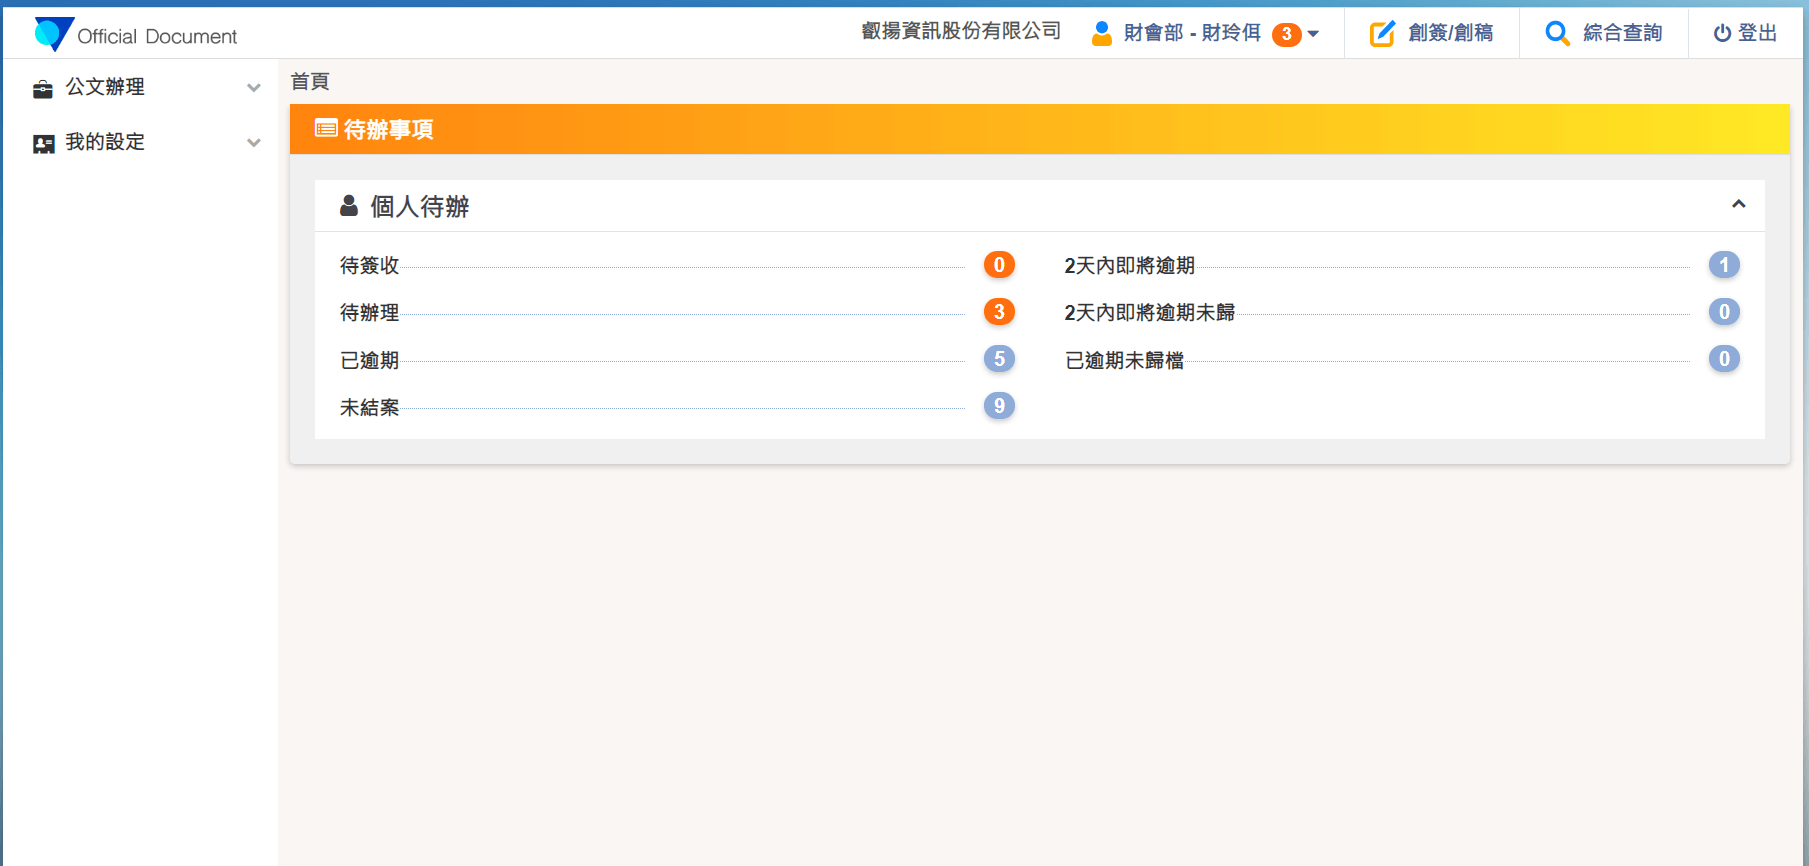Click the 已逾期 count badge showing 5
Screen dimensions: 1809x866
click(998, 359)
